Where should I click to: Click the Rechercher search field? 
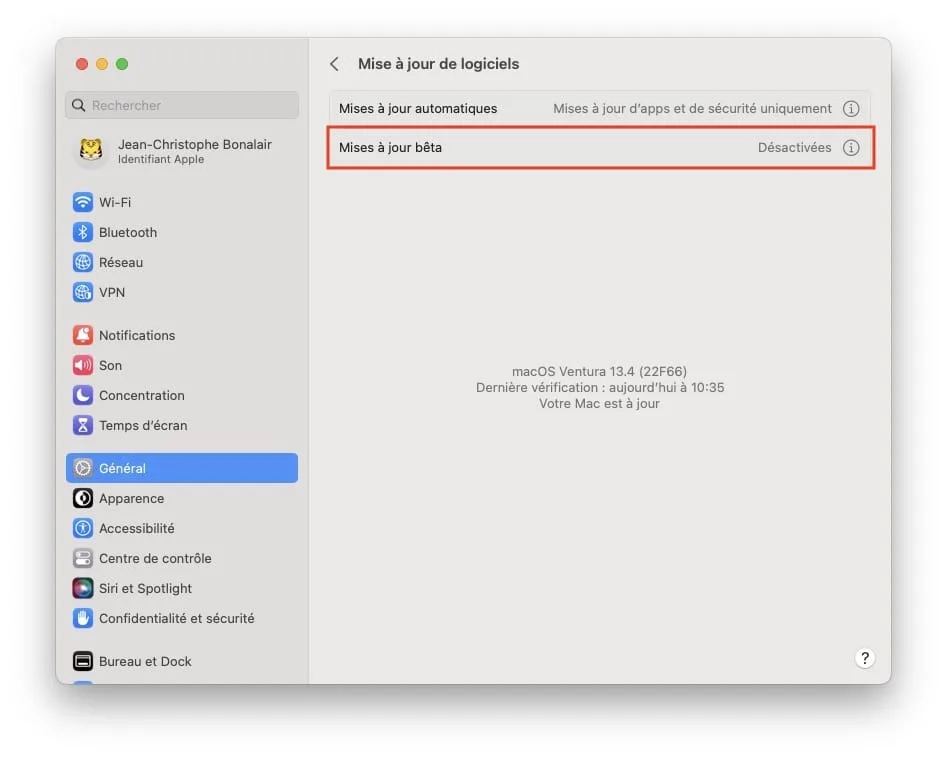181,105
